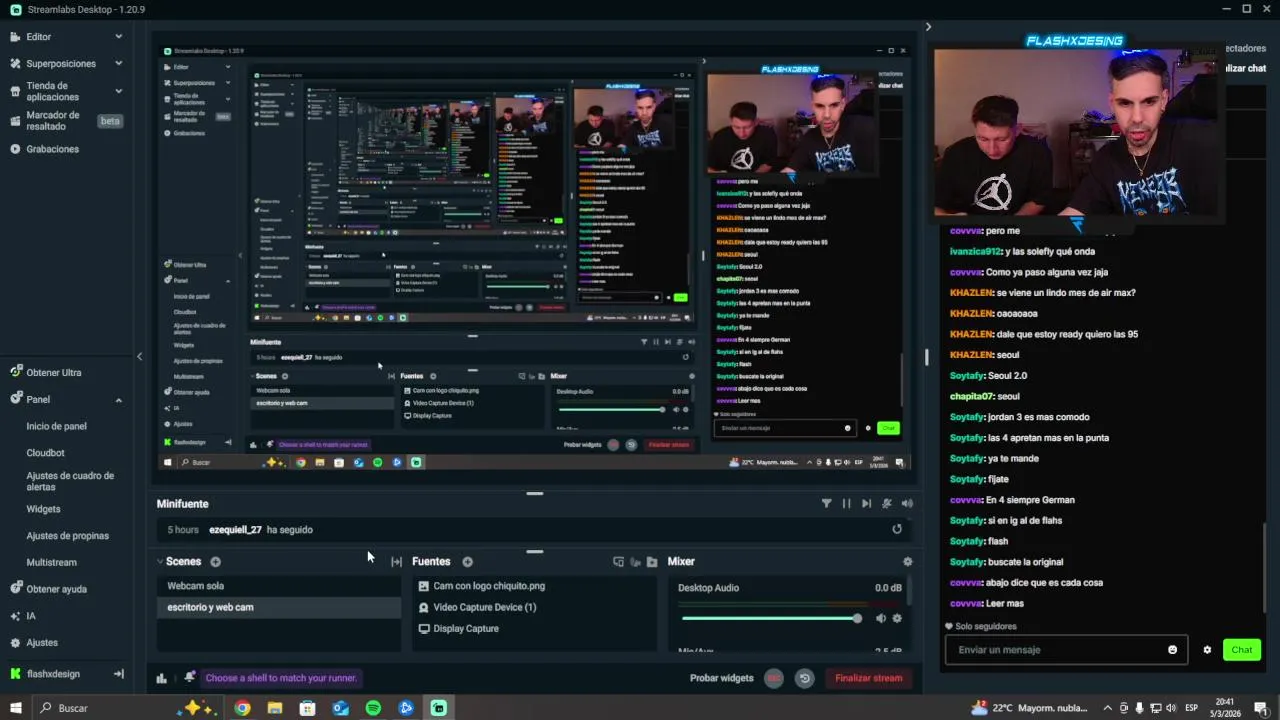Filter Minifuente events with funnel icon

pyautogui.click(x=826, y=504)
